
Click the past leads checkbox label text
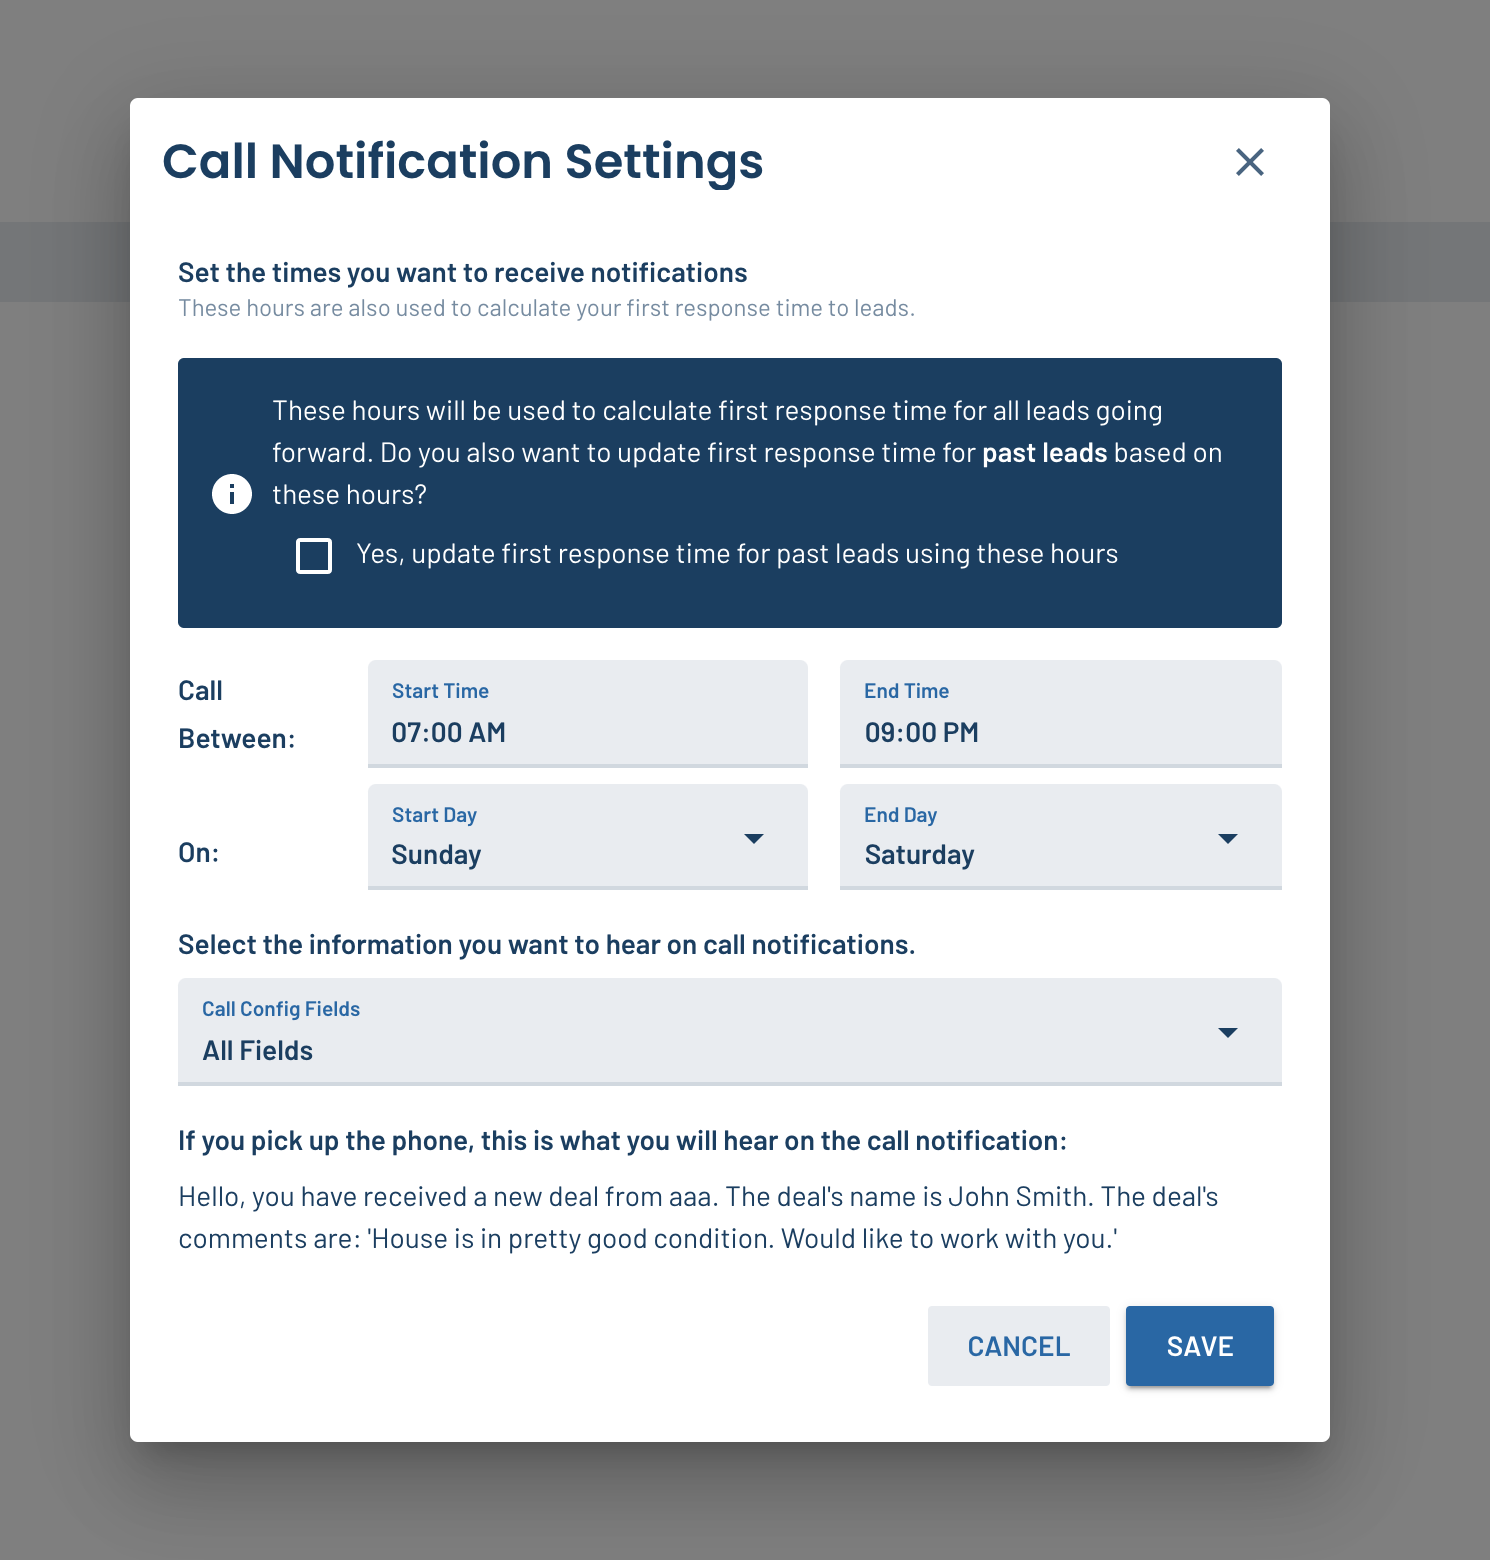pyautogui.click(x=737, y=554)
